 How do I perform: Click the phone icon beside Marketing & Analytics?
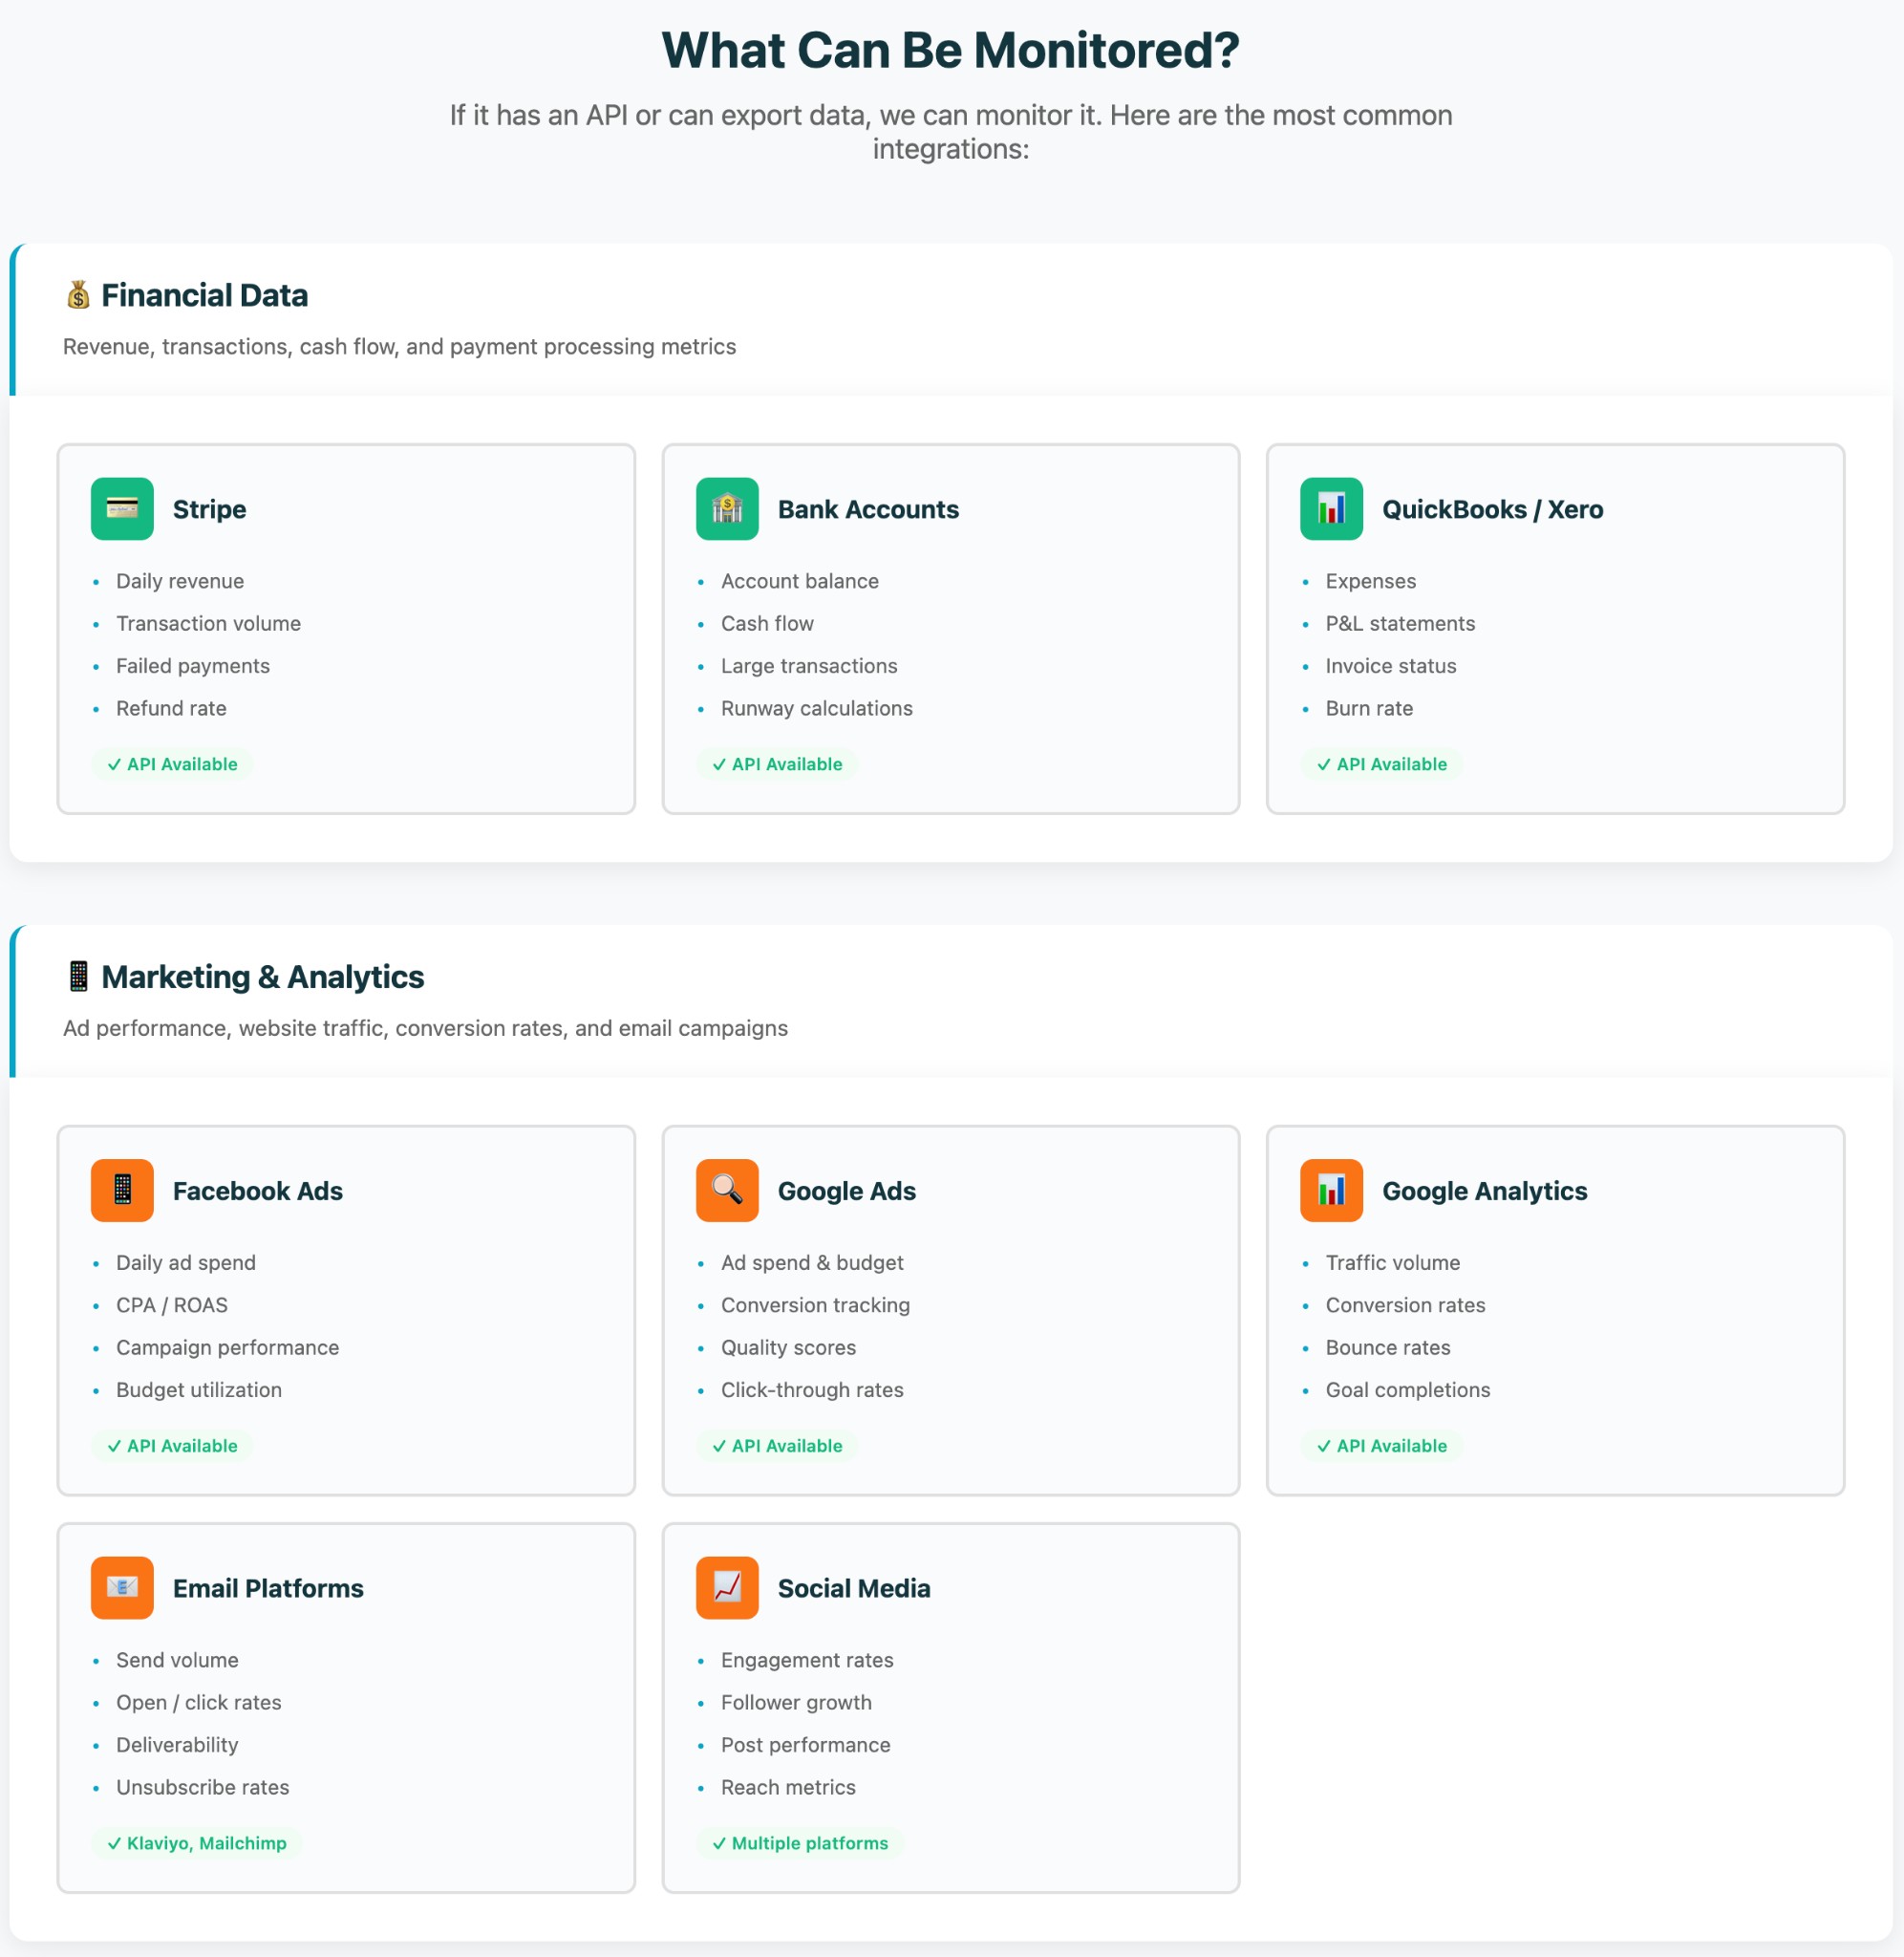coord(78,976)
